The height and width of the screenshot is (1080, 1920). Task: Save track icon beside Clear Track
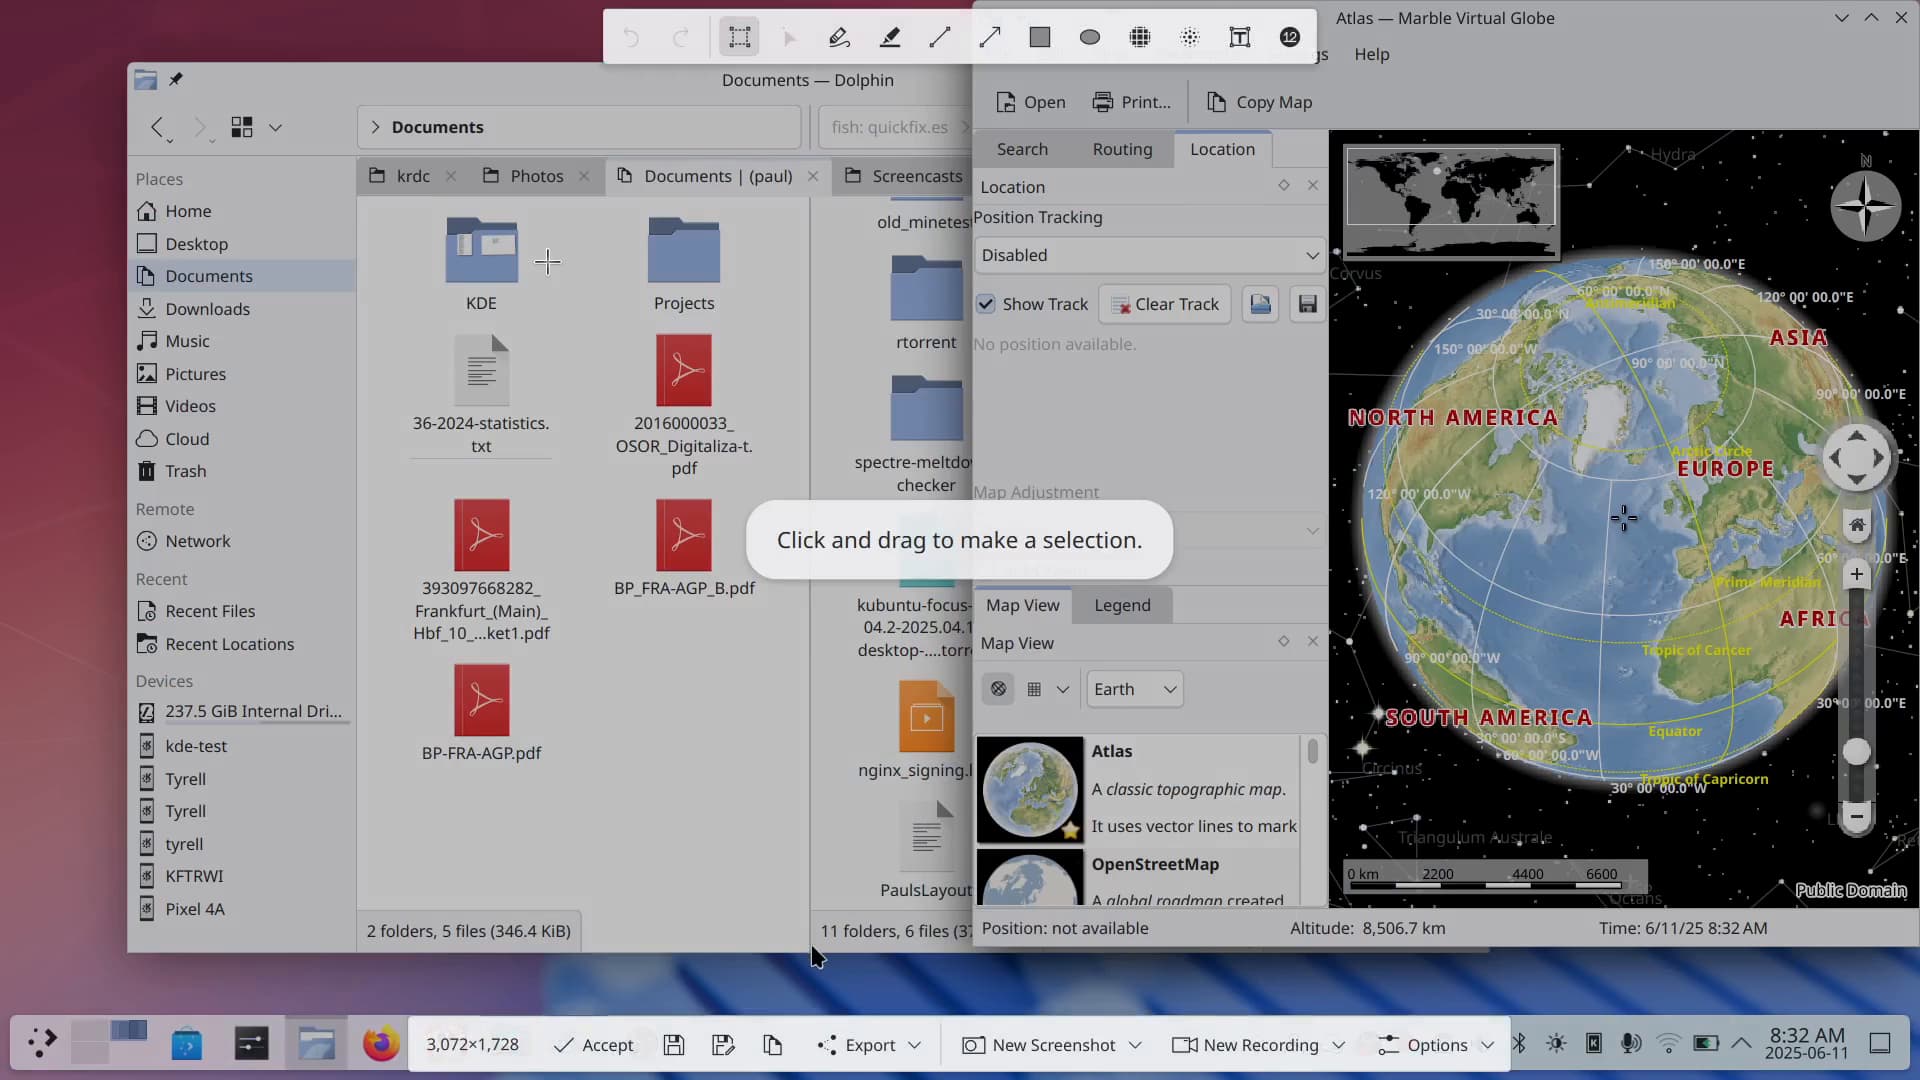pos(1307,304)
